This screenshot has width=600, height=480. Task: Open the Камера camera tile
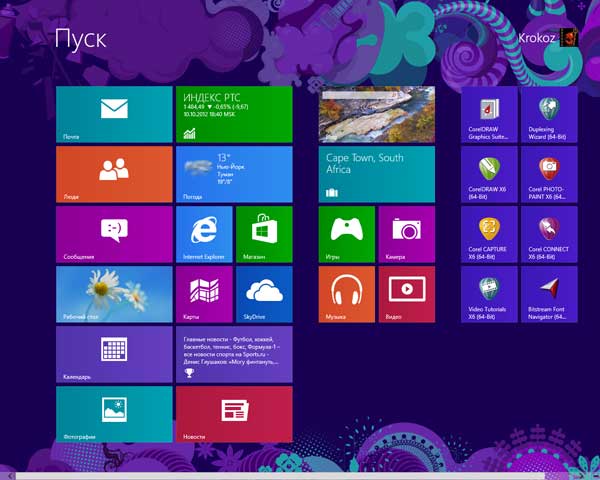point(406,234)
